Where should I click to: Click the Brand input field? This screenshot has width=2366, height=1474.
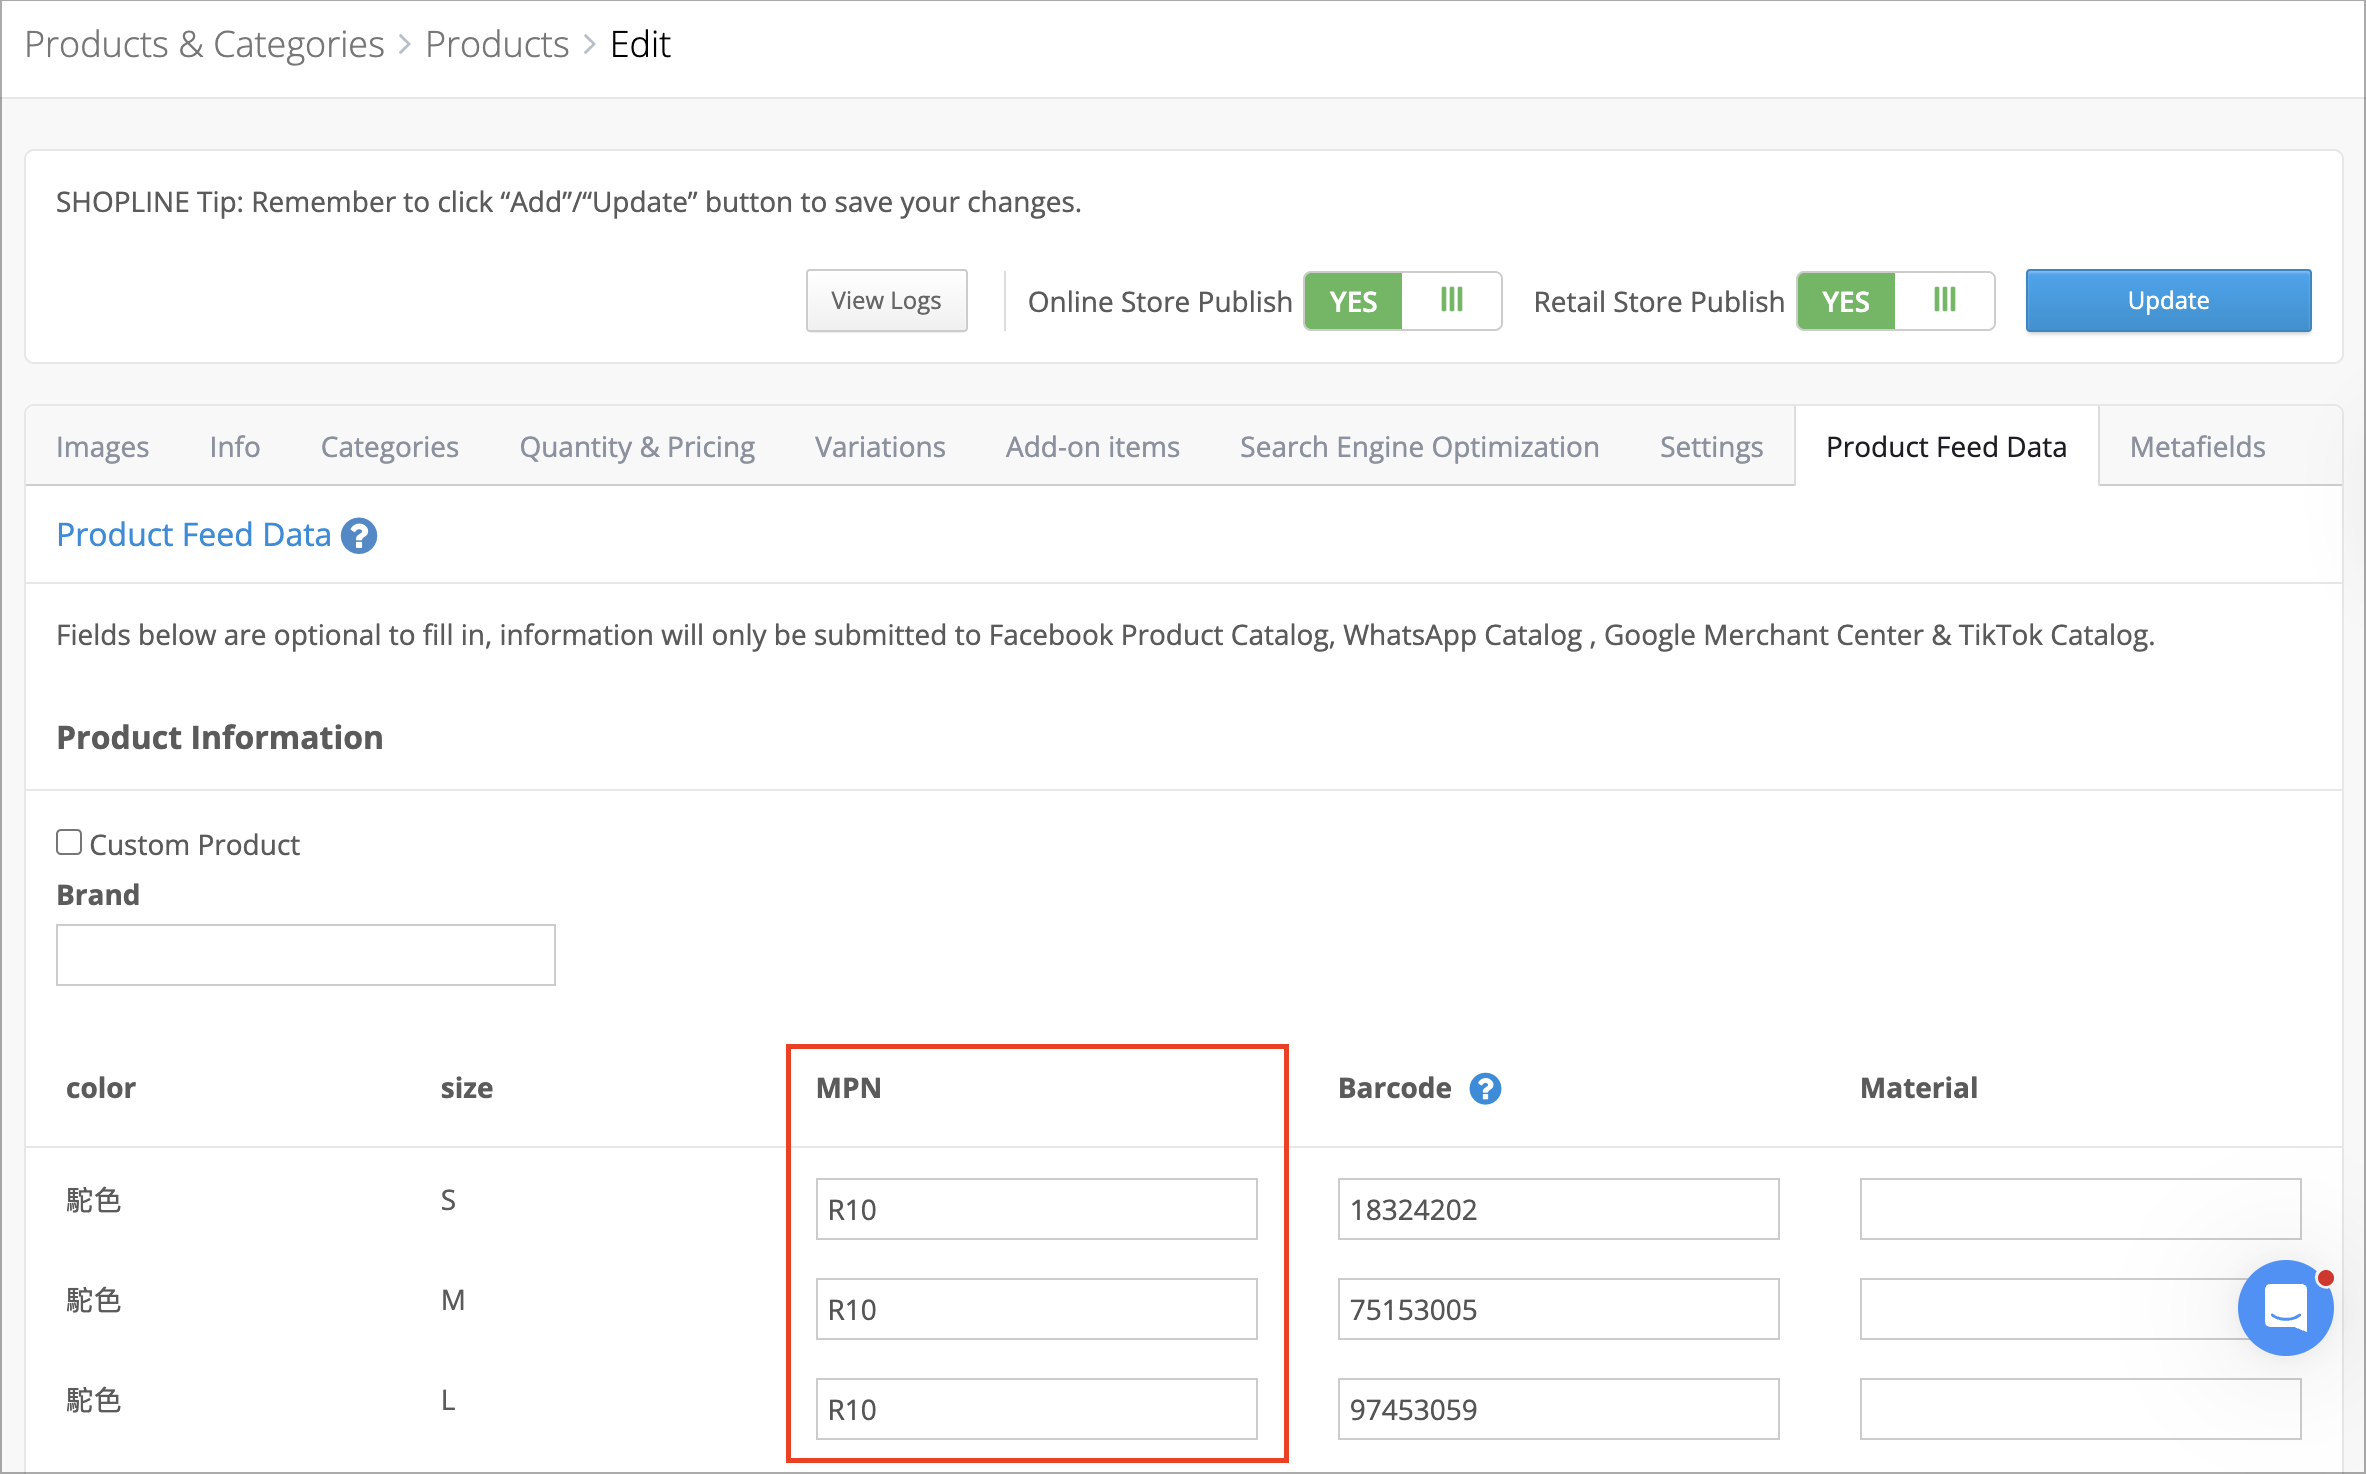[306, 954]
